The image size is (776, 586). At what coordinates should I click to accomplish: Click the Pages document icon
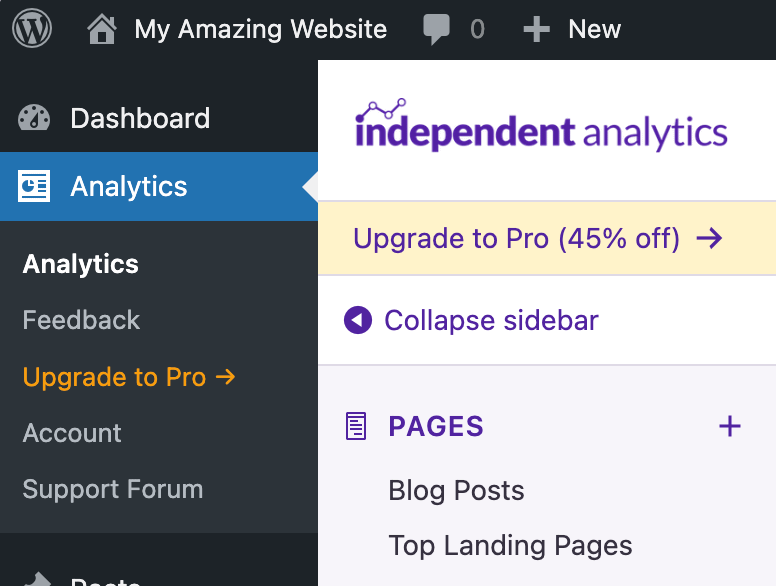tap(356, 426)
